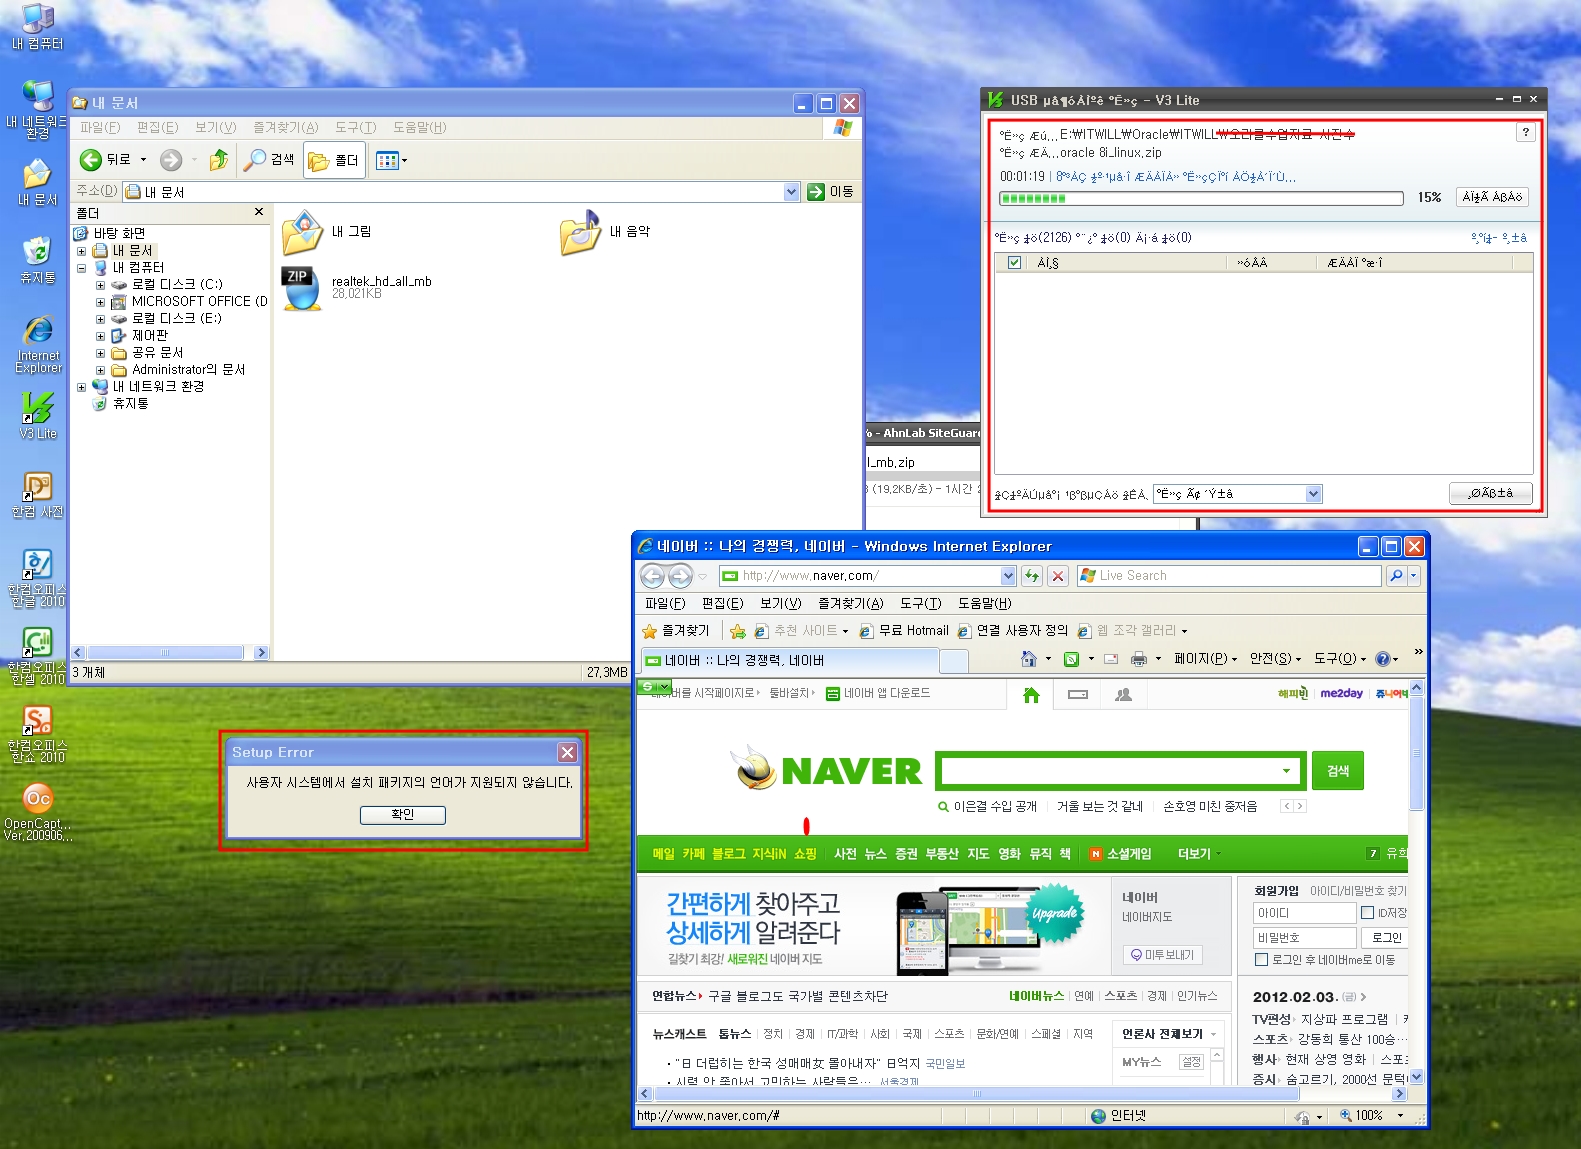
Task: Select 공유 문서 in the folder tree
Action: point(157,353)
